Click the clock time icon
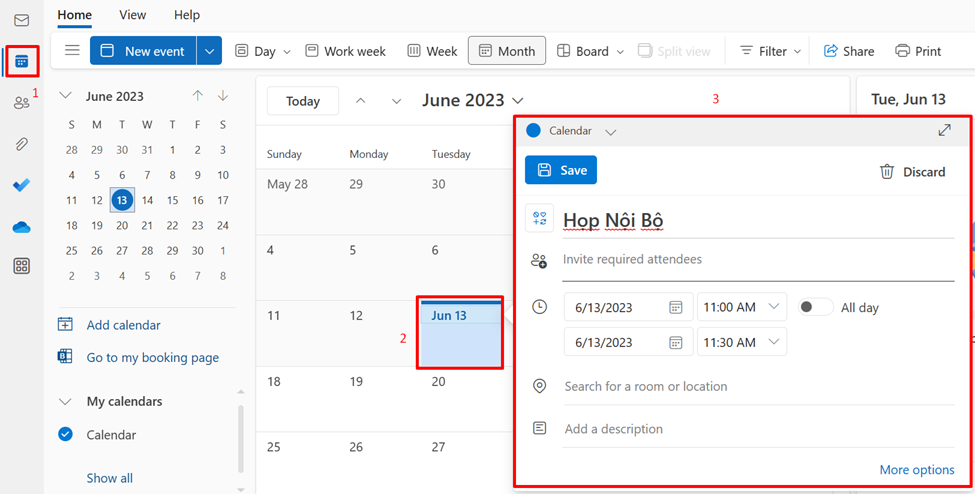 click(540, 306)
